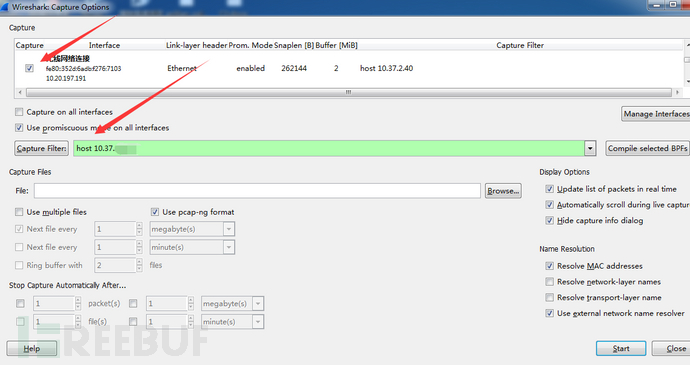Toggle Automatically scroll during live capture
The width and height of the screenshot is (690, 365).
[550, 205]
